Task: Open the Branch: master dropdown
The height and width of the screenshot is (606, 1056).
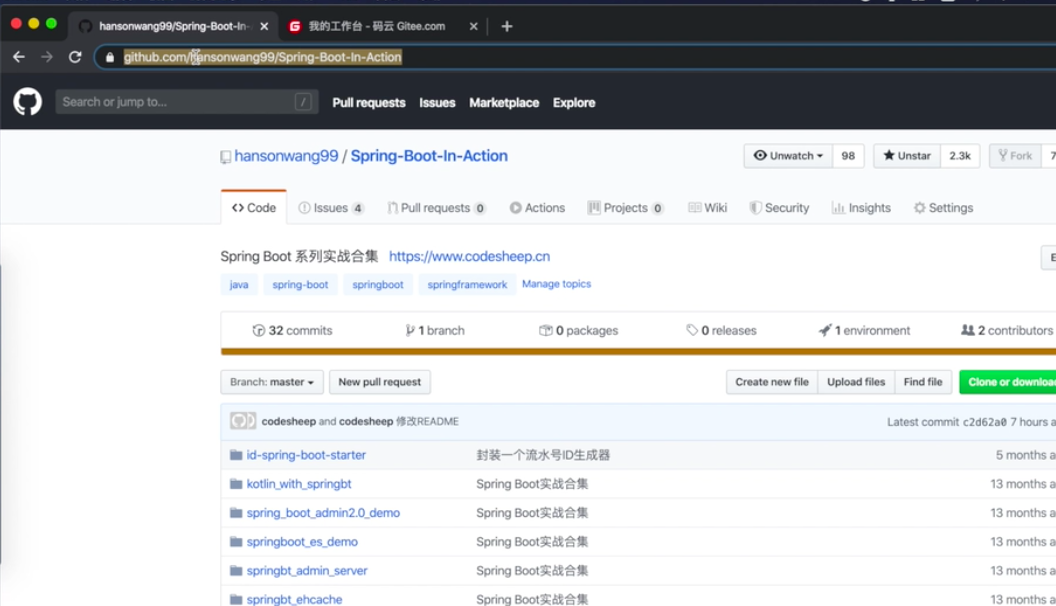Action: coord(272,382)
